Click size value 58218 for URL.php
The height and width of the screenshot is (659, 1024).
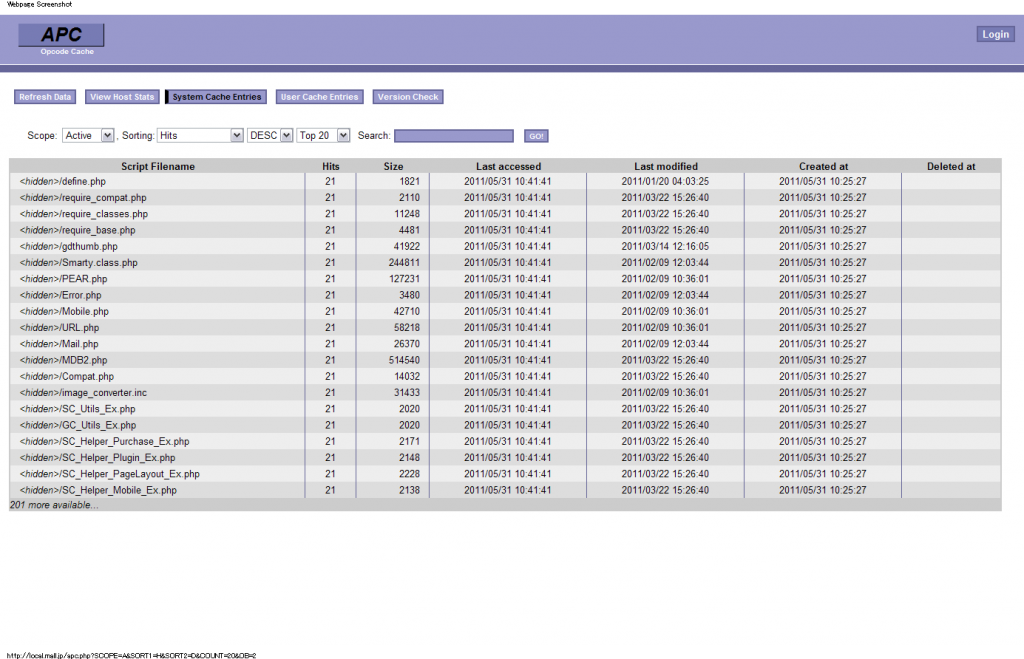tap(406, 328)
